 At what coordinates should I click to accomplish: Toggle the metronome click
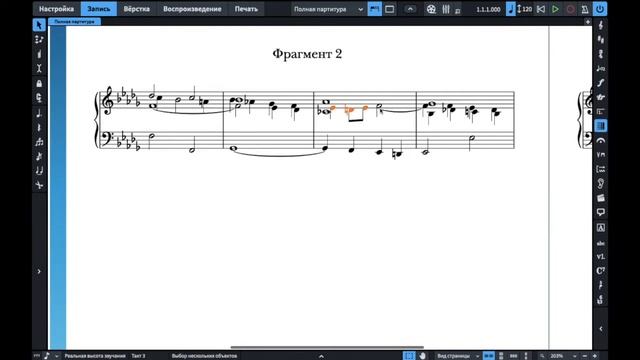(584, 9)
